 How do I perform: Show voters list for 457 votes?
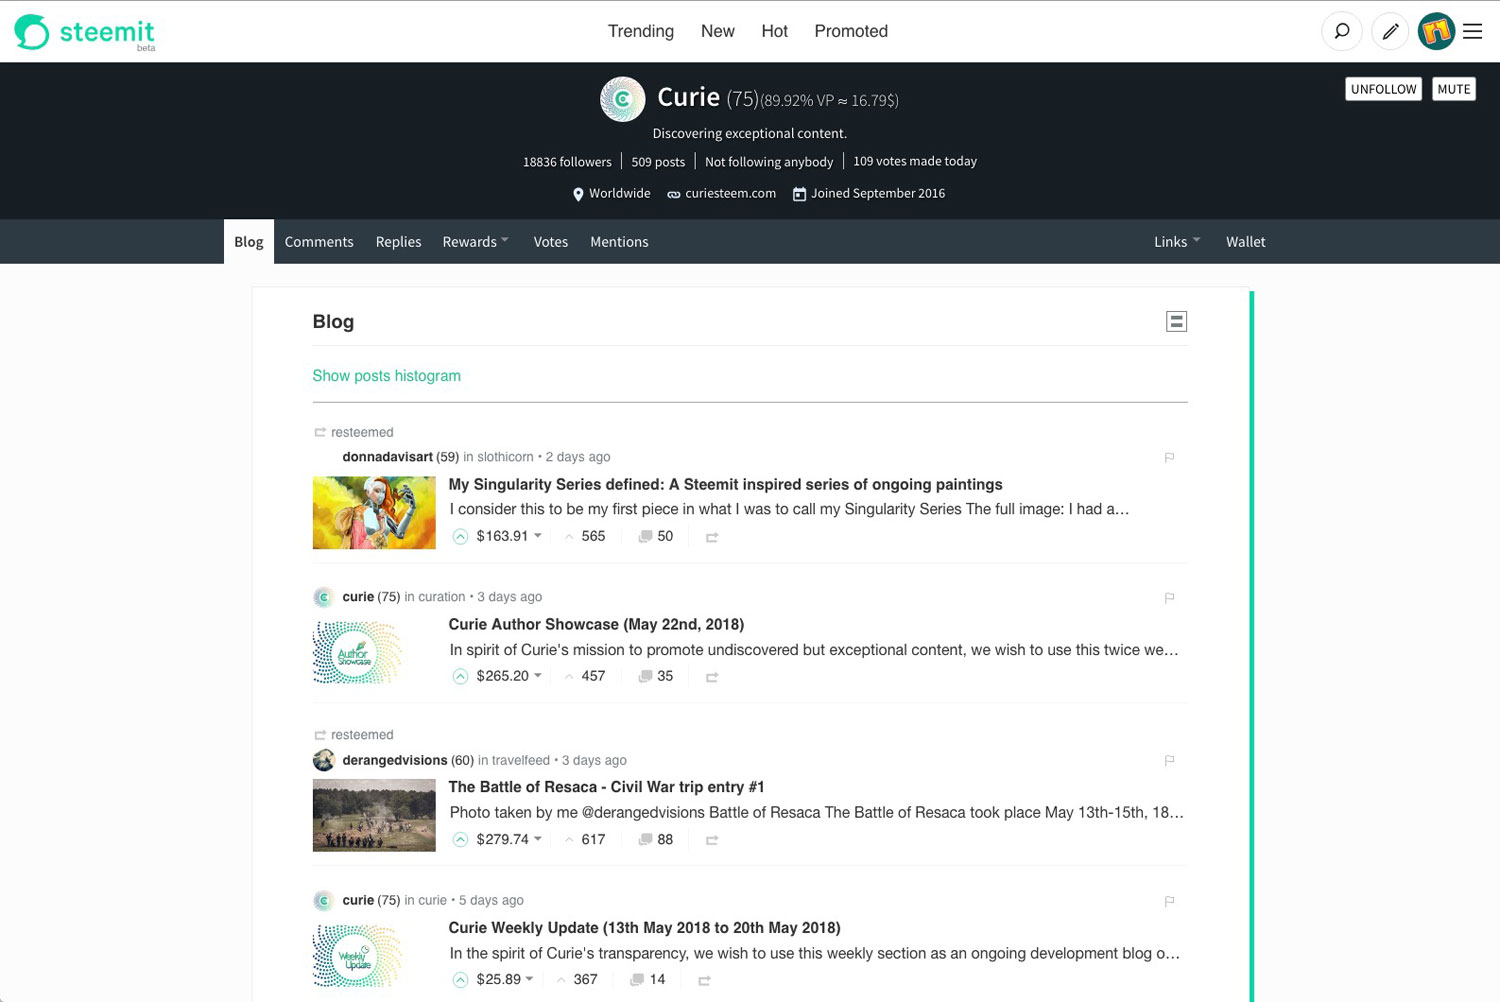(585, 676)
